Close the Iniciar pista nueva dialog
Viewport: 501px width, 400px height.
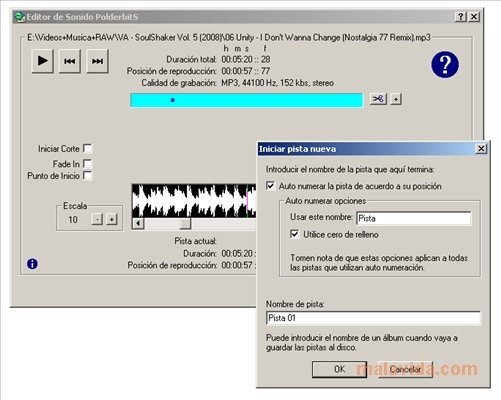pos(481,149)
